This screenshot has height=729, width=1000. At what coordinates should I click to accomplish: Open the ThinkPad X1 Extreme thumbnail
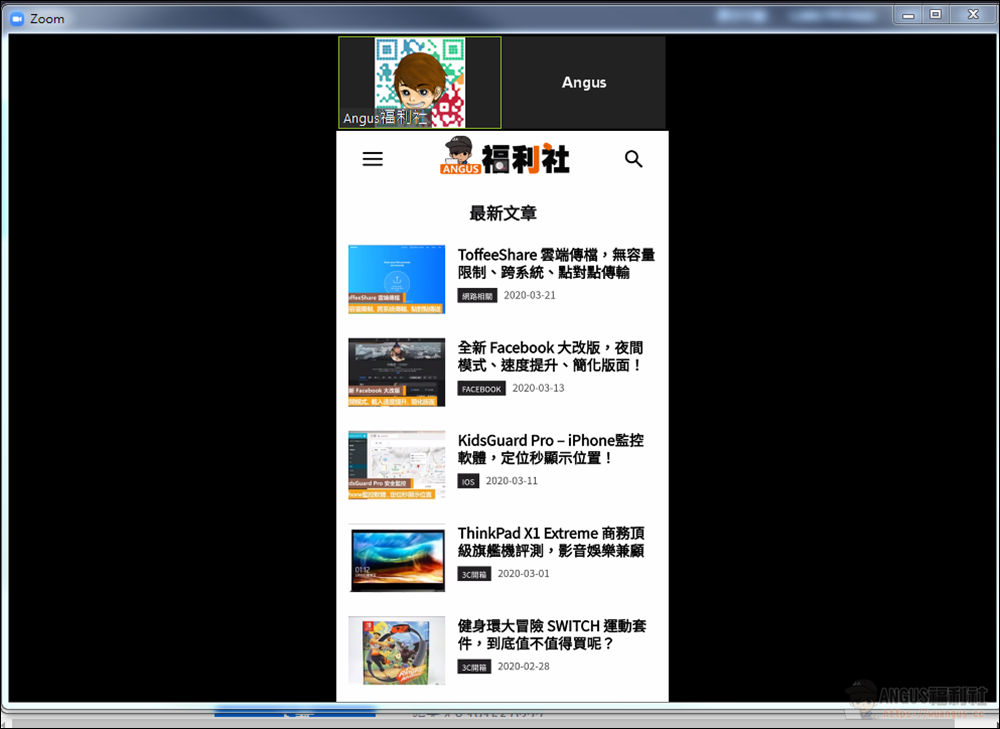point(397,558)
